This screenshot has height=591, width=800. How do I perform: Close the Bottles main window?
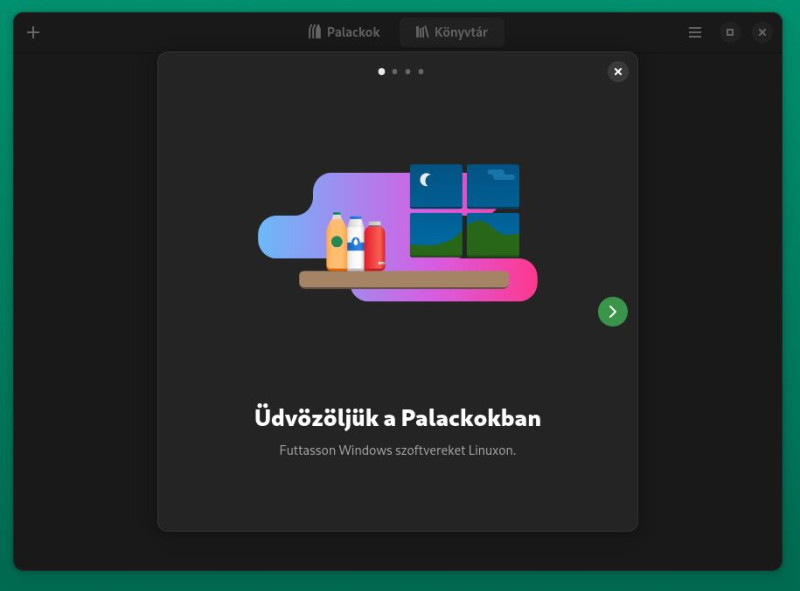[x=762, y=32]
